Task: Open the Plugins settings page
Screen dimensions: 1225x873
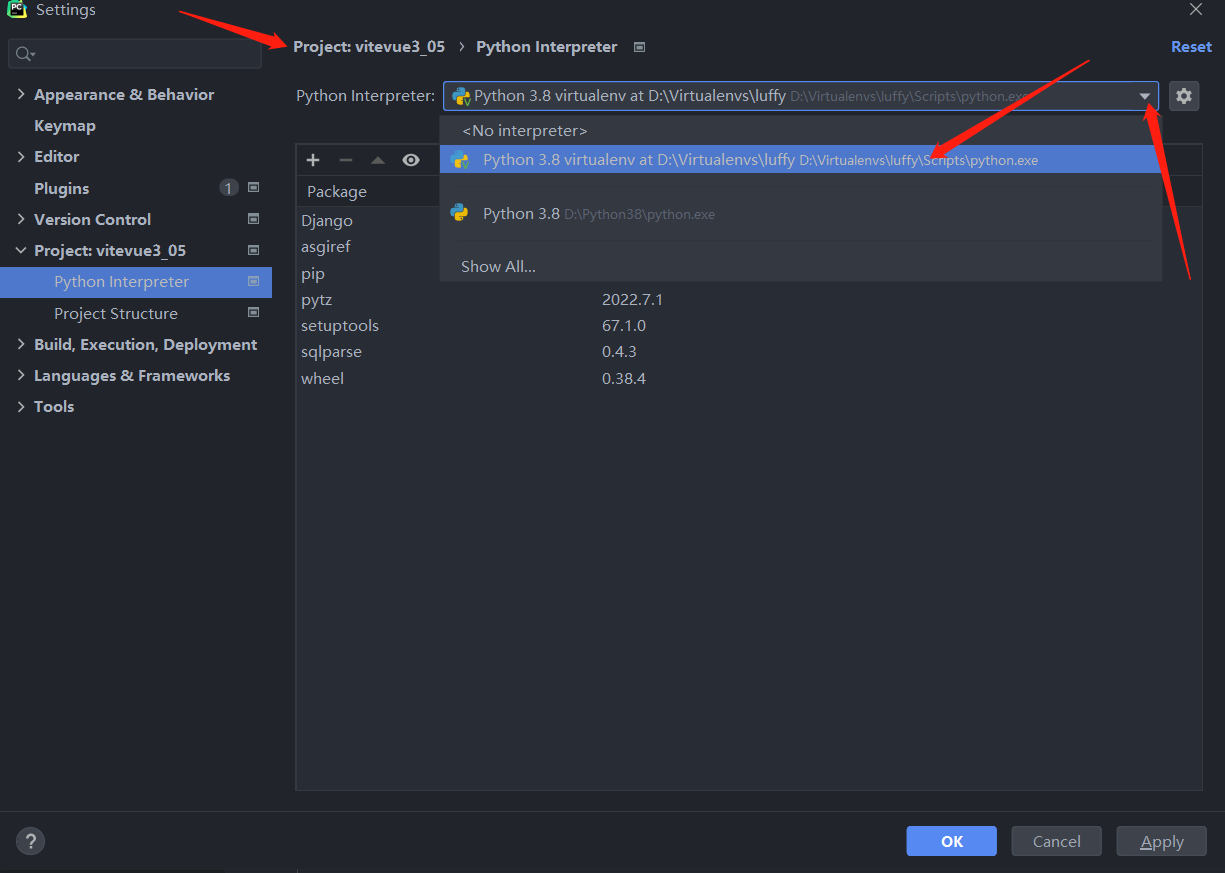Action: click(x=61, y=188)
